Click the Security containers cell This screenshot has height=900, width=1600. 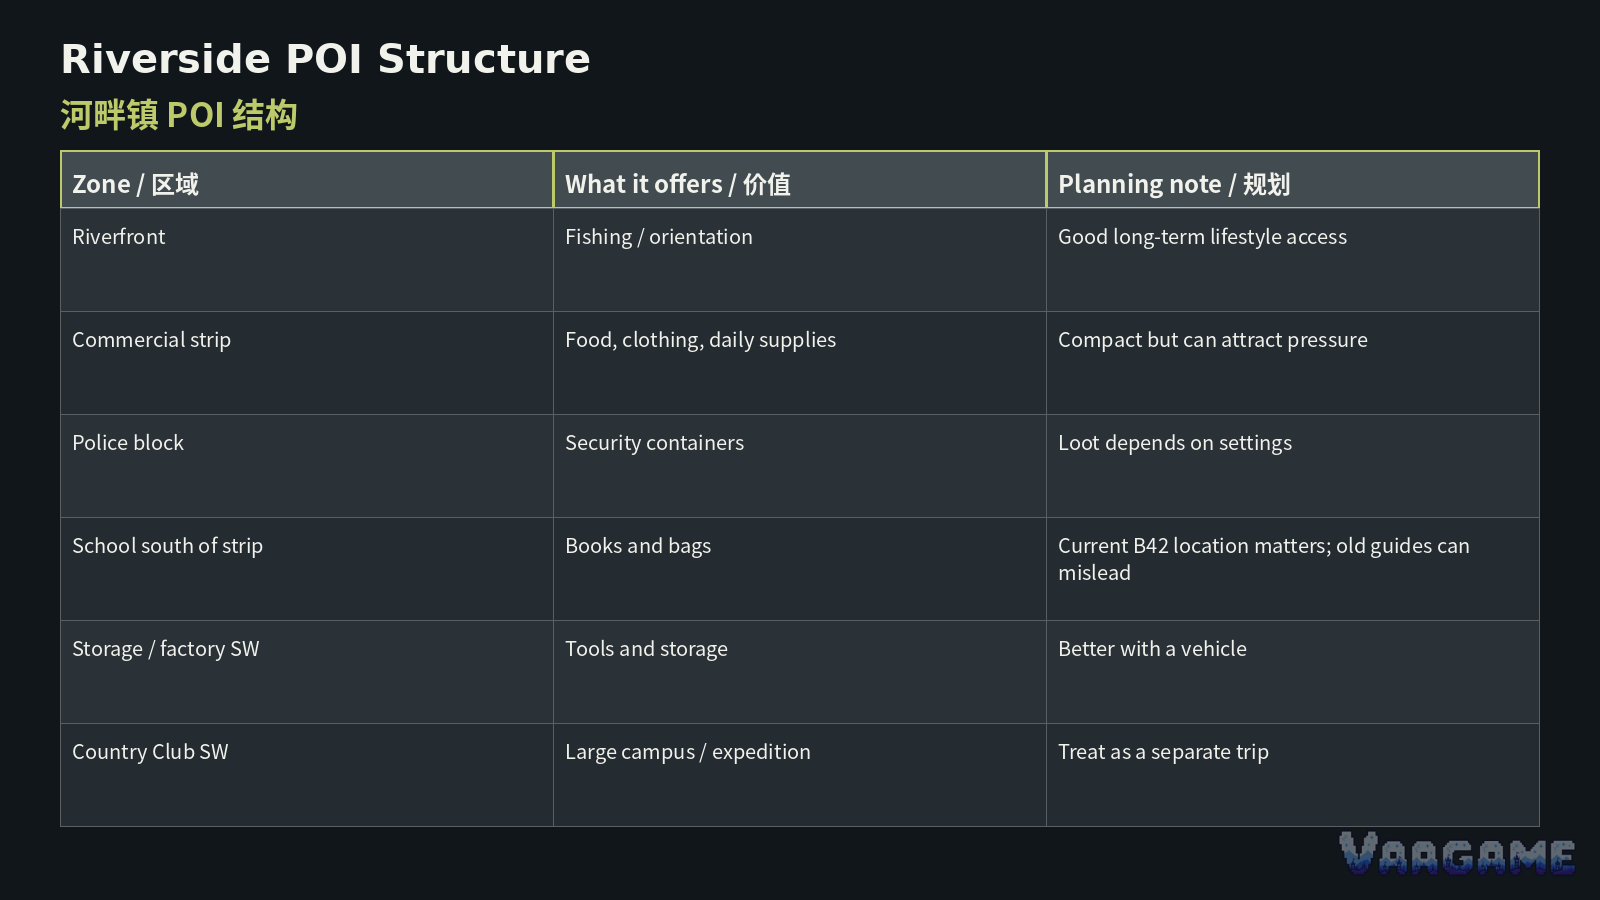800,466
